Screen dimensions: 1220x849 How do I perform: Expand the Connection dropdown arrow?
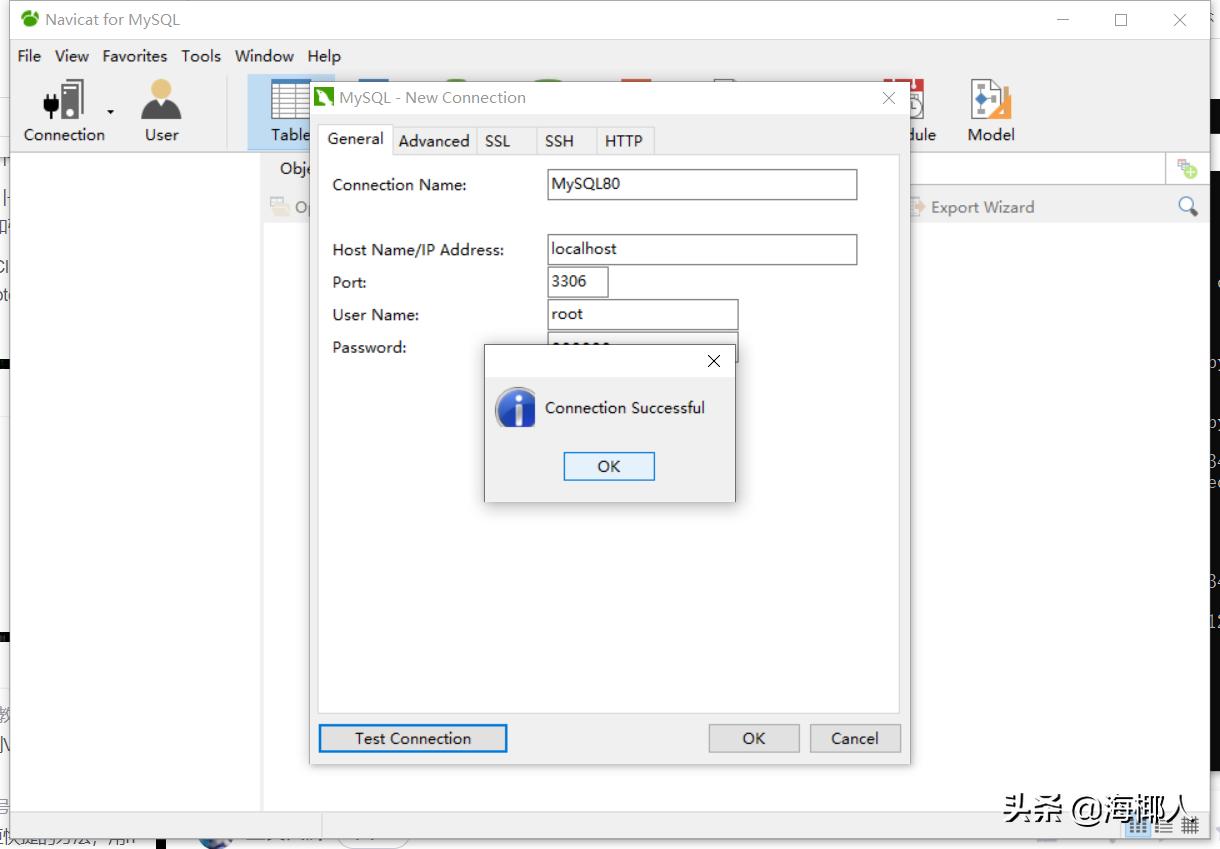(x=111, y=112)
